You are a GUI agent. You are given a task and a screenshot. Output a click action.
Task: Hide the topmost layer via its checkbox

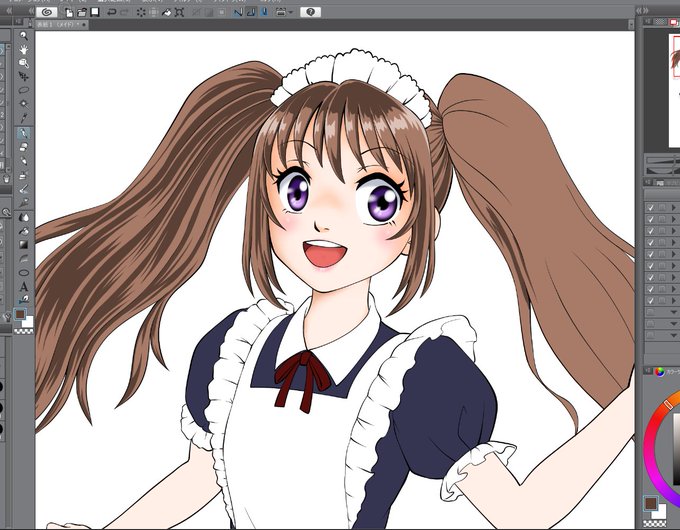click(x=650, y=208)
